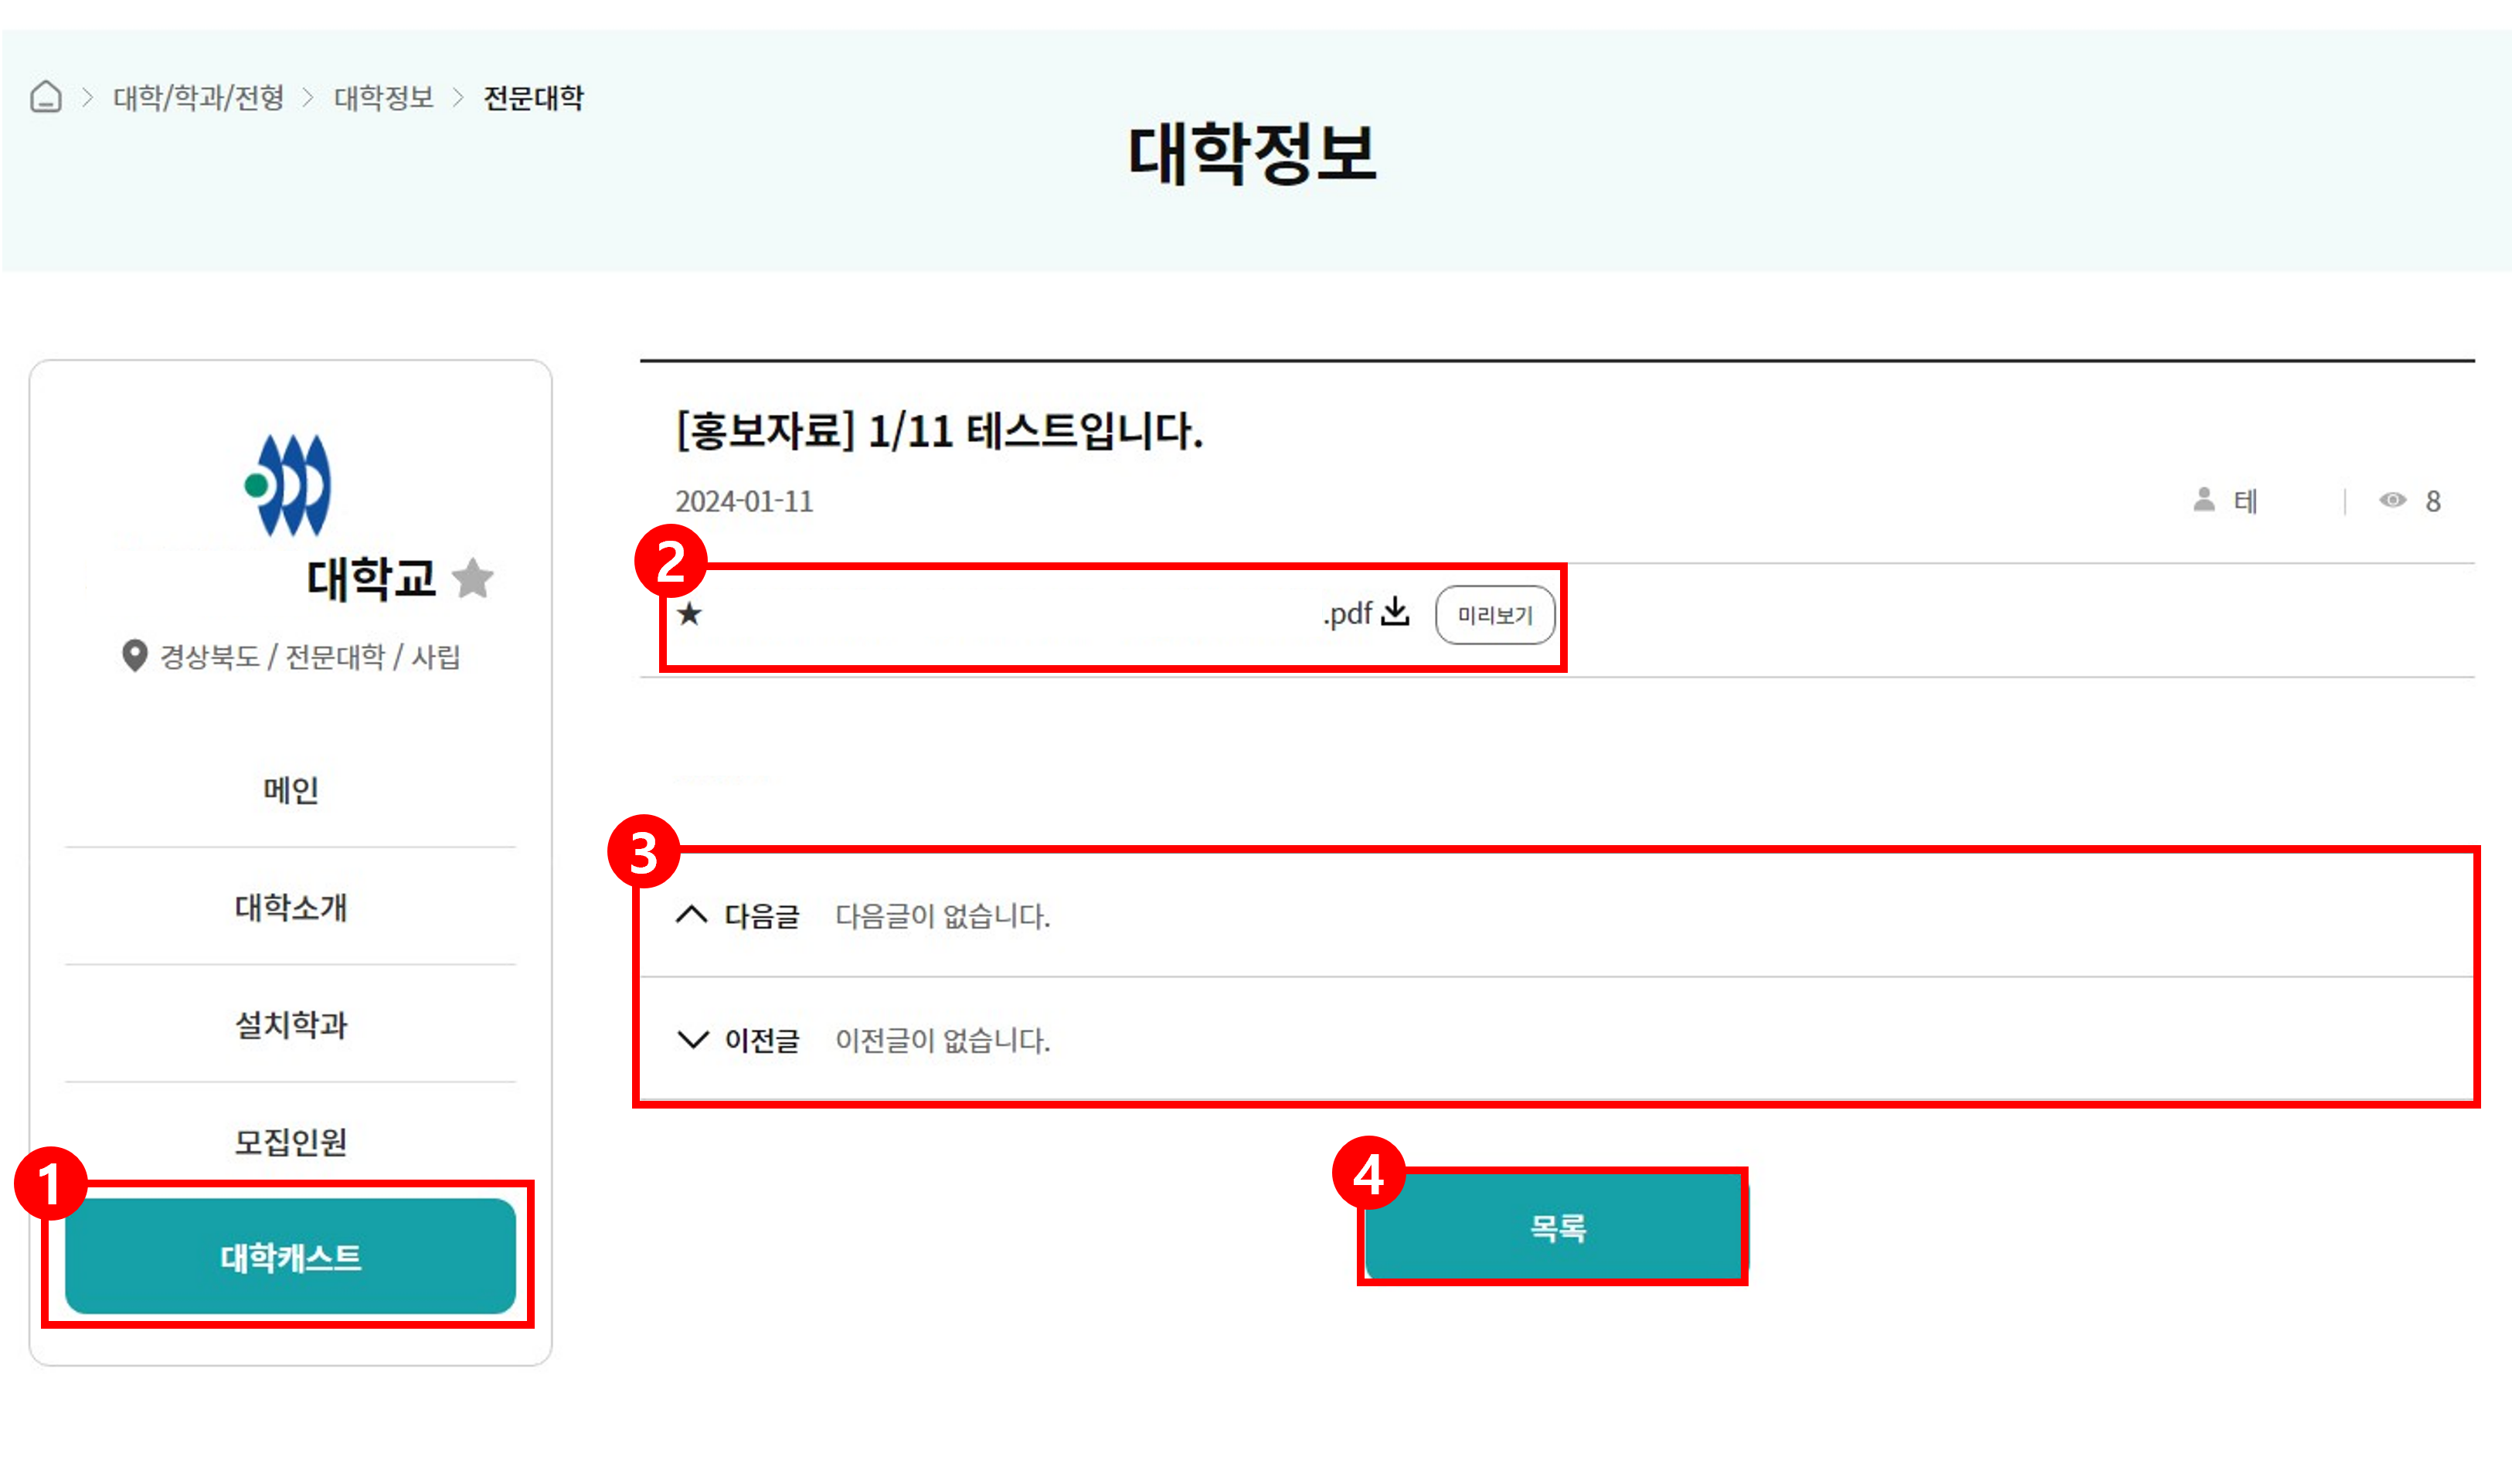
Task: Open the 대학소개 sidebar menu
Action: pyautogui.click(x=290, y=907)
